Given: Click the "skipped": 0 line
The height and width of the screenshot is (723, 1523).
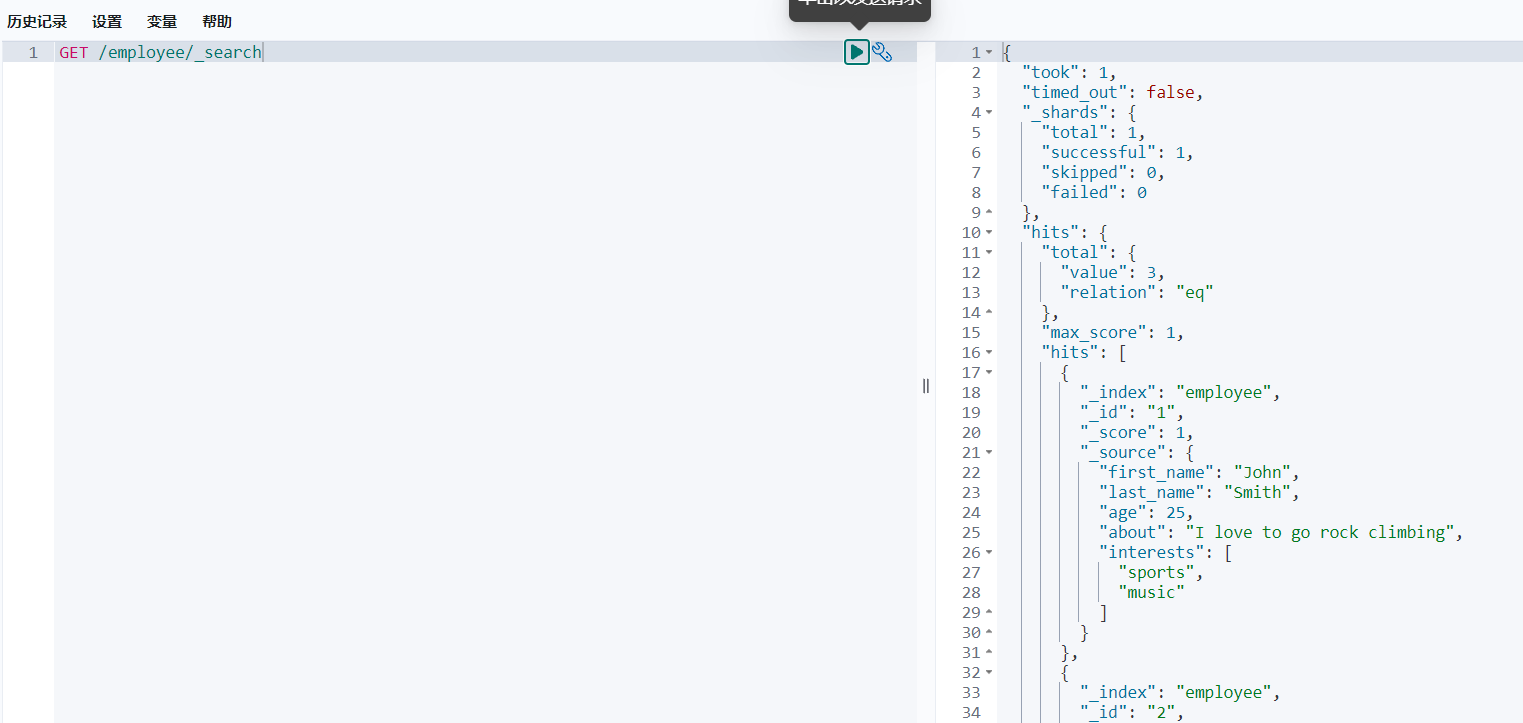Looking at the screenshot, I should coord(1103,172).
